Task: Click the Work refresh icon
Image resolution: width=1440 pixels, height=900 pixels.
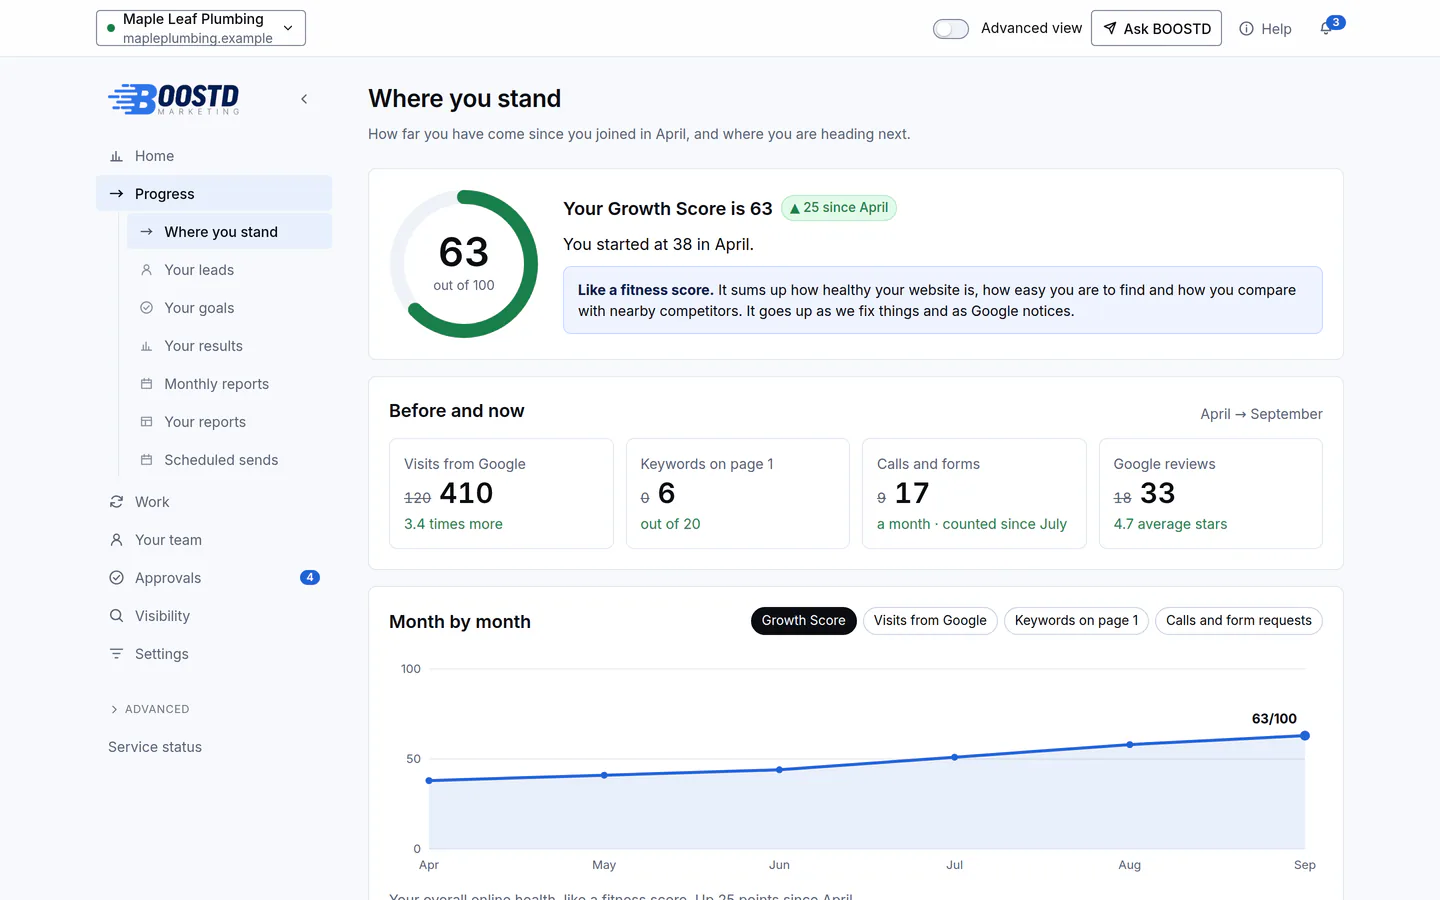Action: [116, 502]
